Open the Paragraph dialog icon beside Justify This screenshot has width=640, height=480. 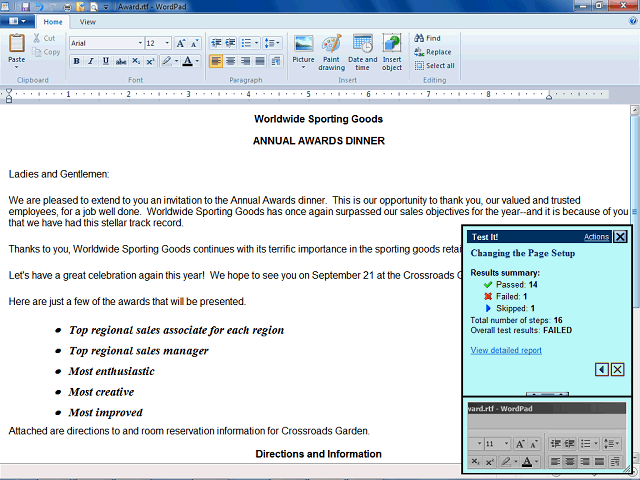pyautogui.click(x=276, y=61)
